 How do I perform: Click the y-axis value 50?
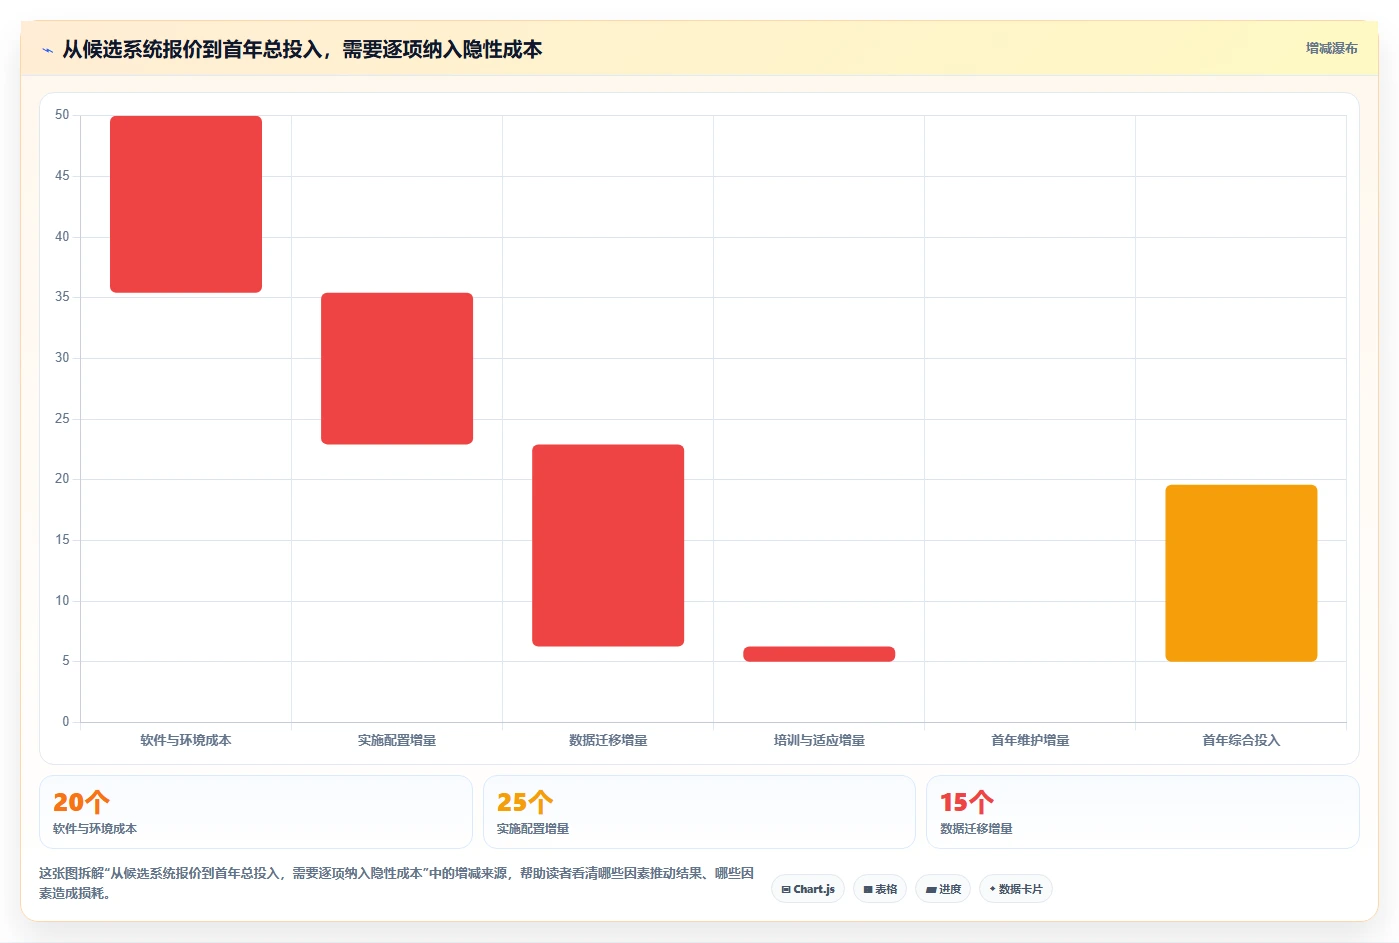coord(62,115)
